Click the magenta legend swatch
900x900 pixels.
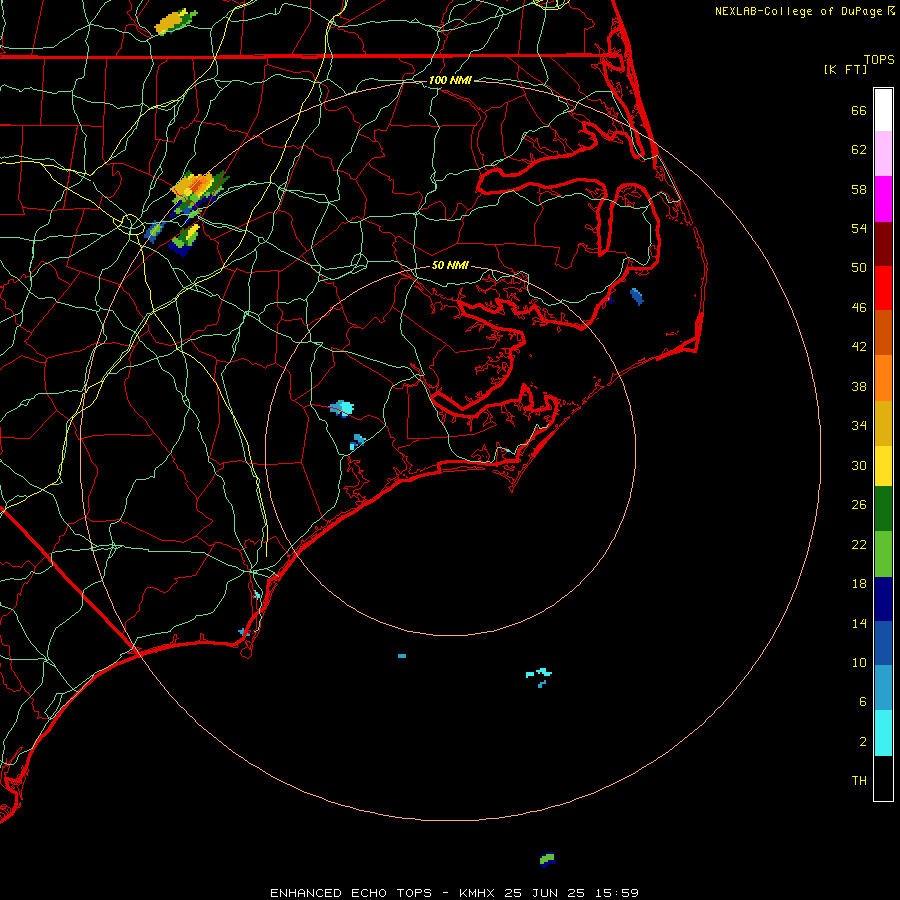[x=883, y=199]
